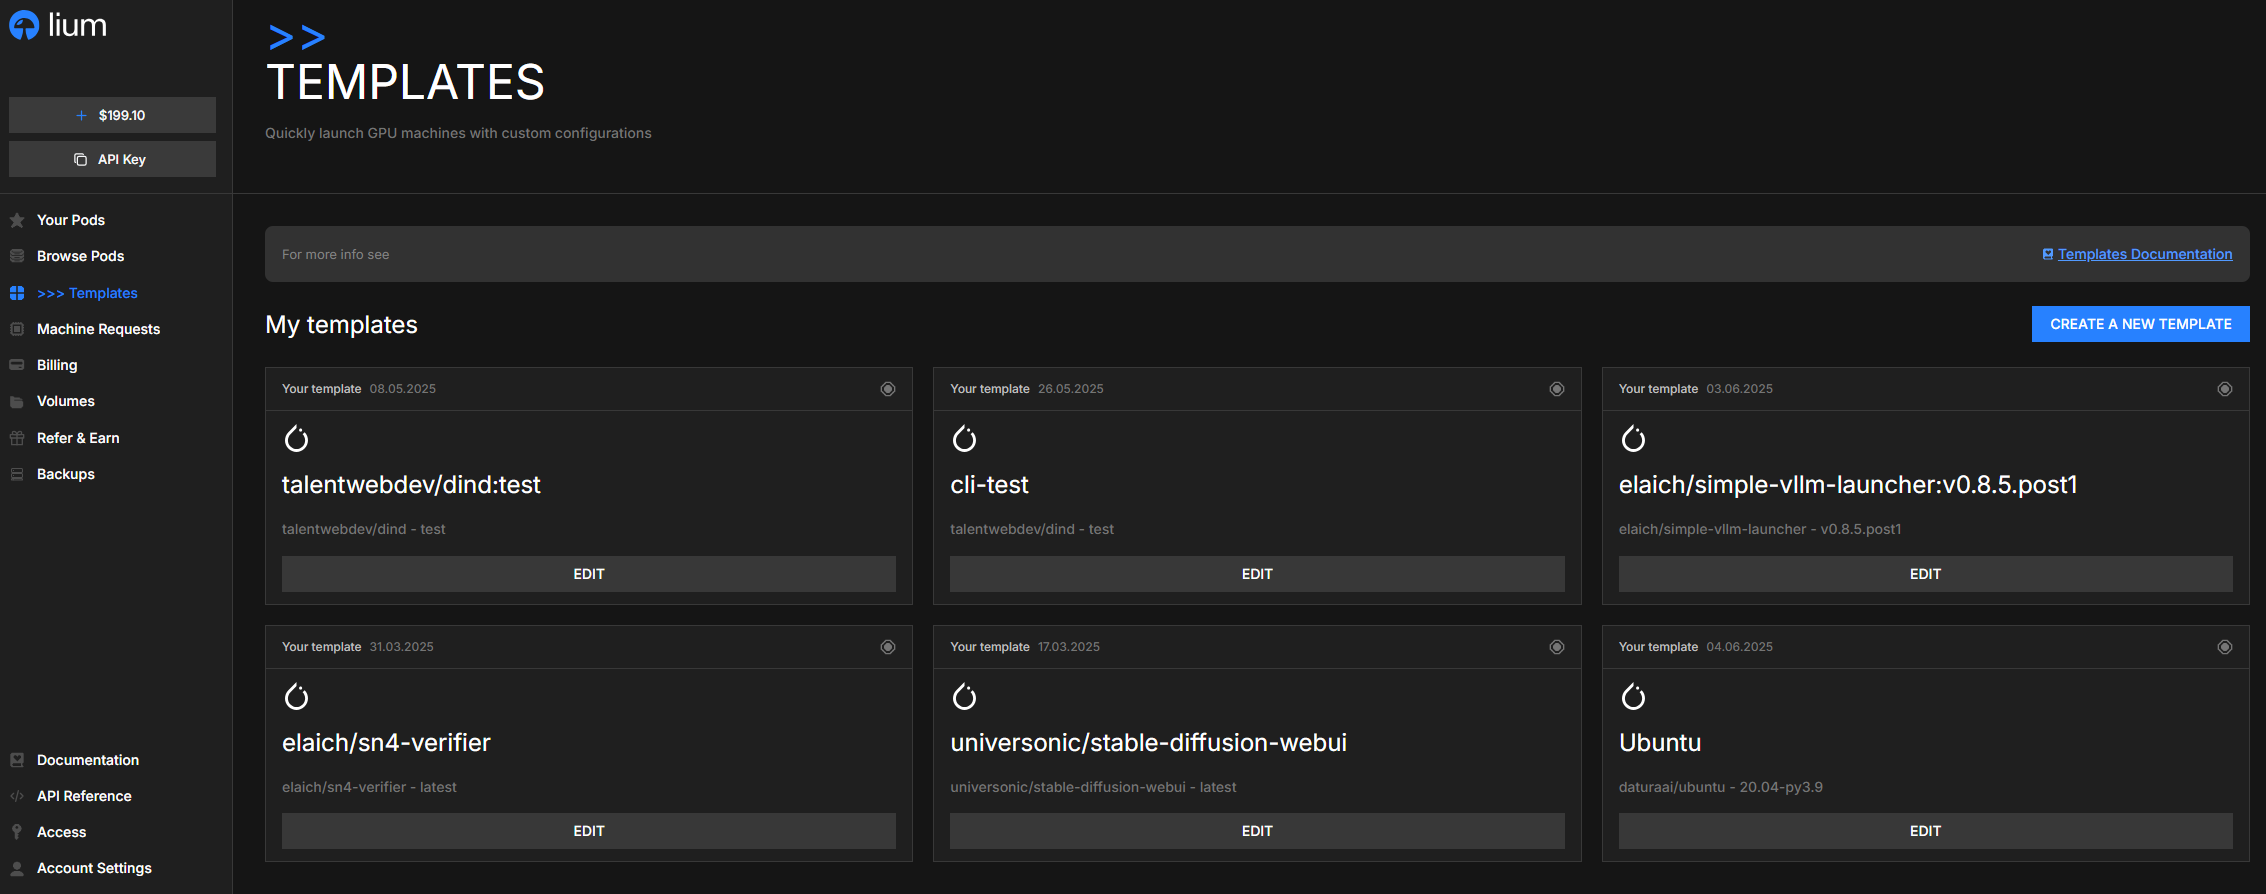Viewport: 2266px width, 894px height.
Task: Click the Browse Pods sidebar icon
Action: [17, 256]
